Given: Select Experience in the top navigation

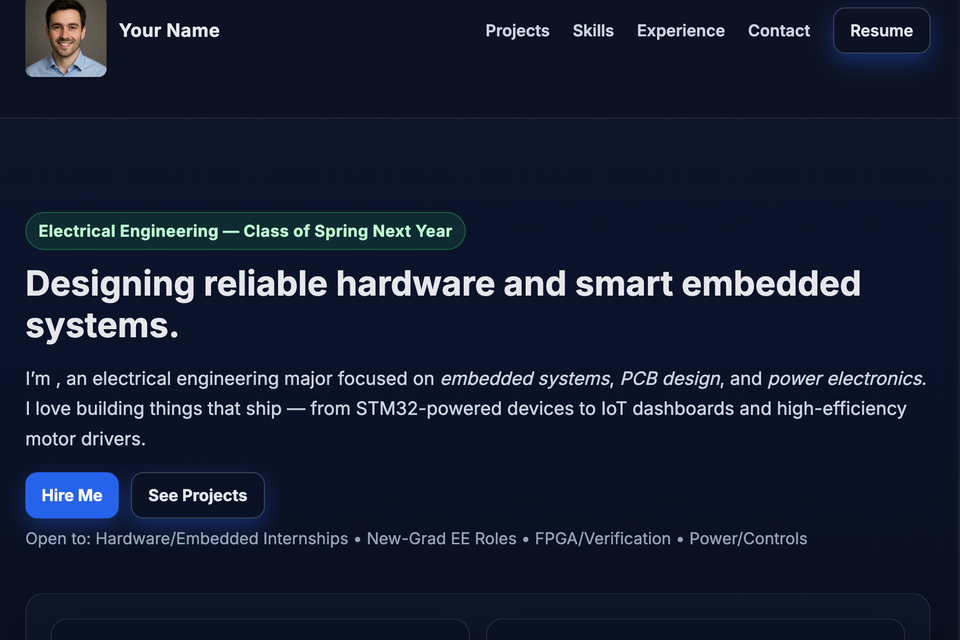Looking at the screenshot, I should coord(680,30).
